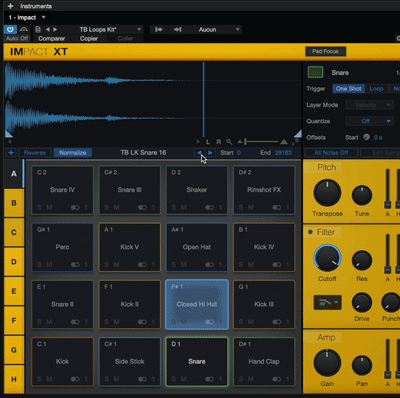
Task: Click the bypass curve icon beside power
Action: (24, 30)
